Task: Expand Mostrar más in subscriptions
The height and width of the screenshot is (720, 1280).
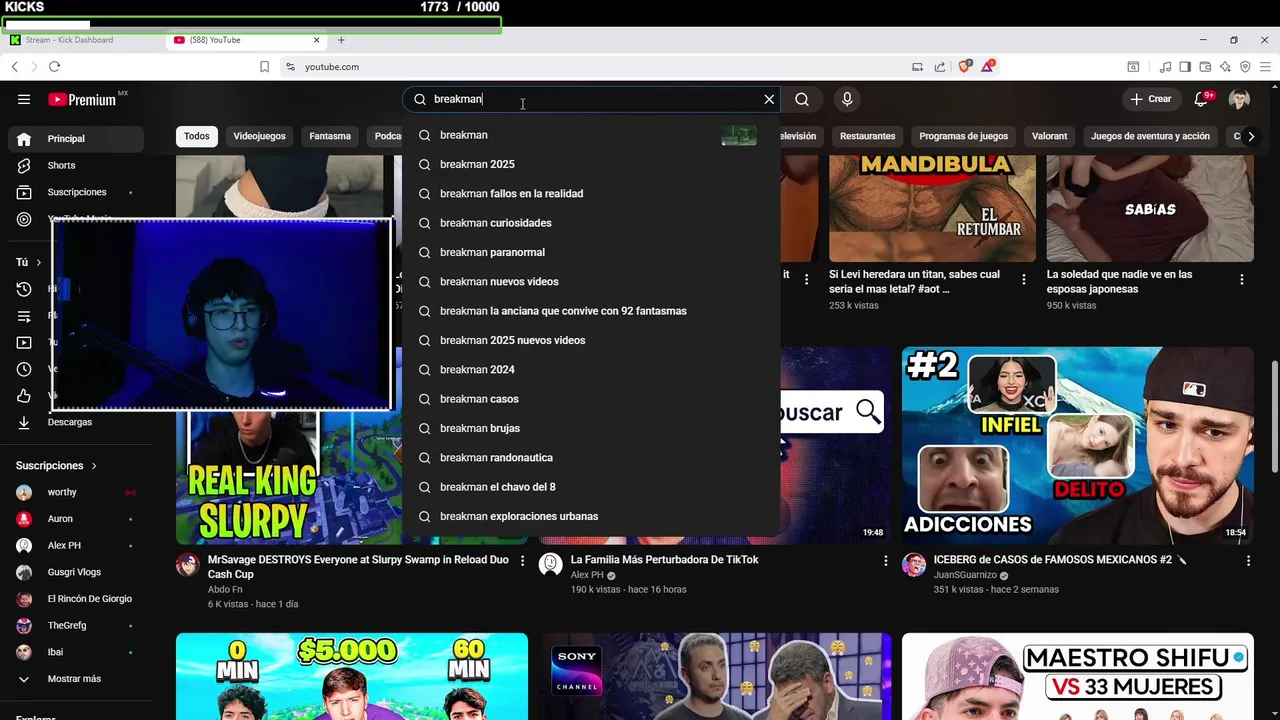Action: click(76, 679)
